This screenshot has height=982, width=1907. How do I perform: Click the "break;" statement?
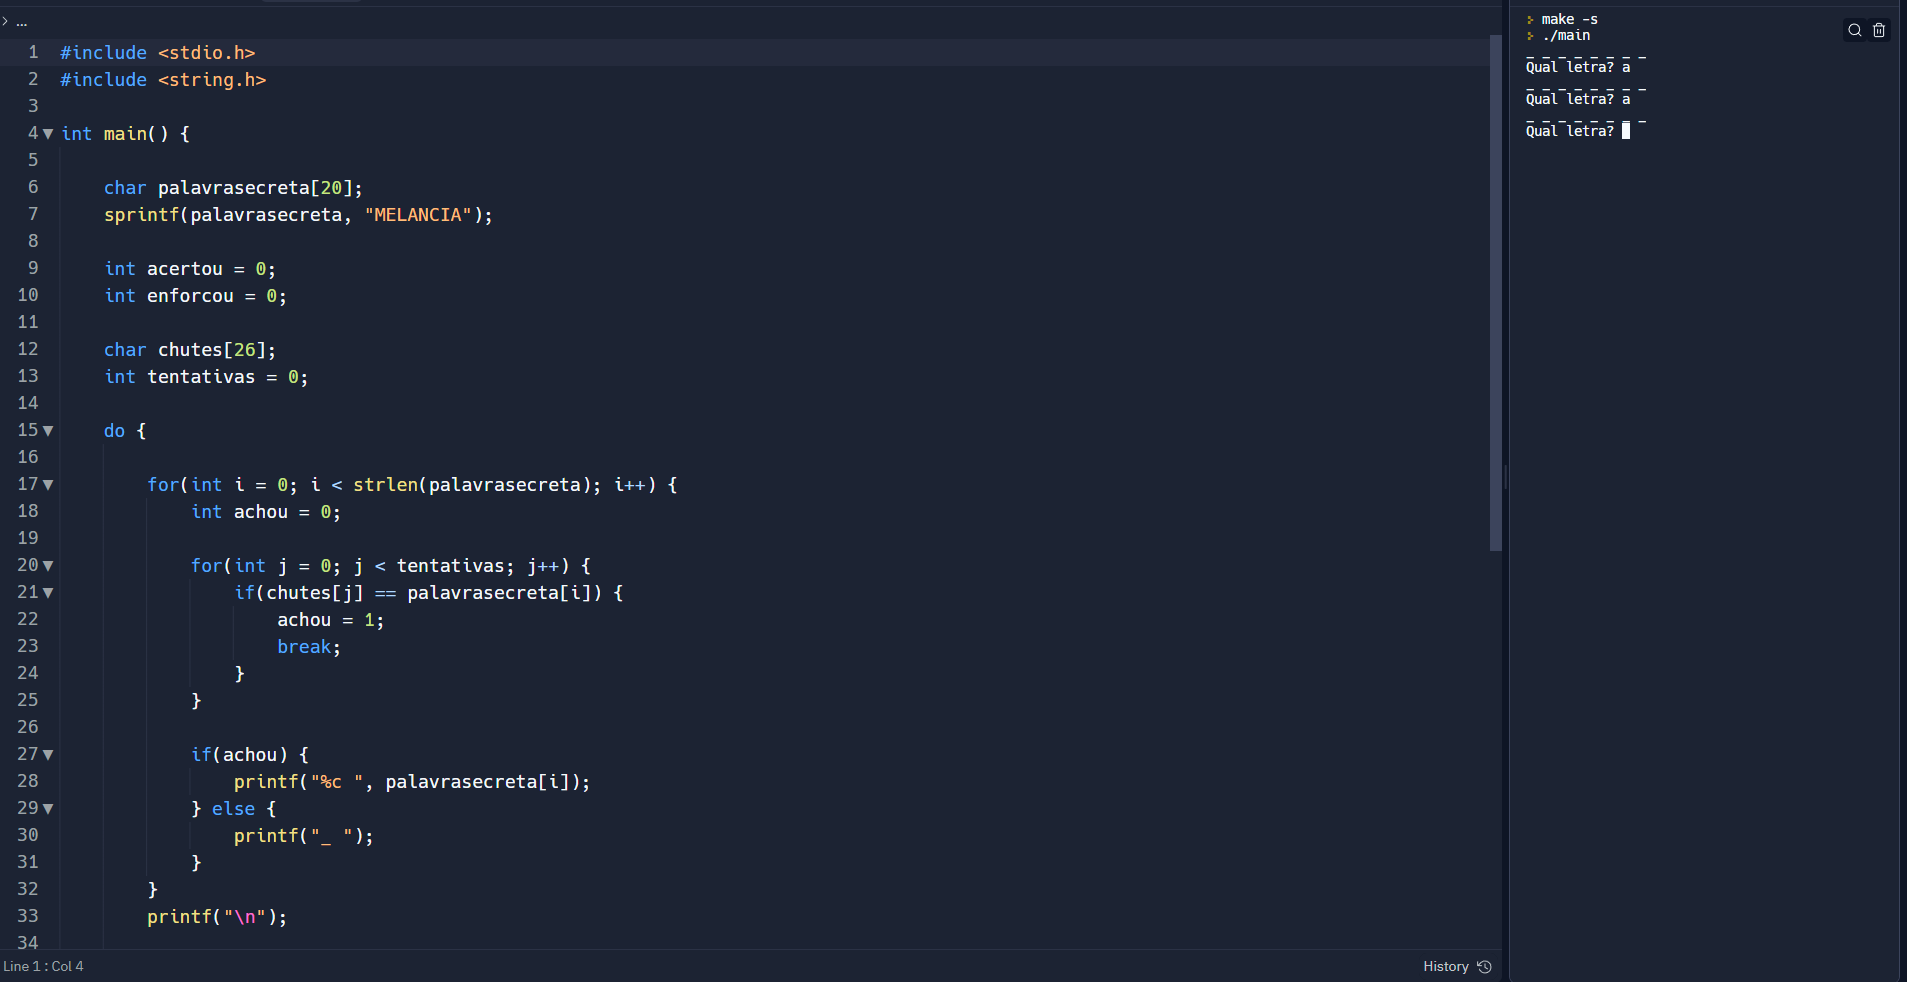pos(309,647)
